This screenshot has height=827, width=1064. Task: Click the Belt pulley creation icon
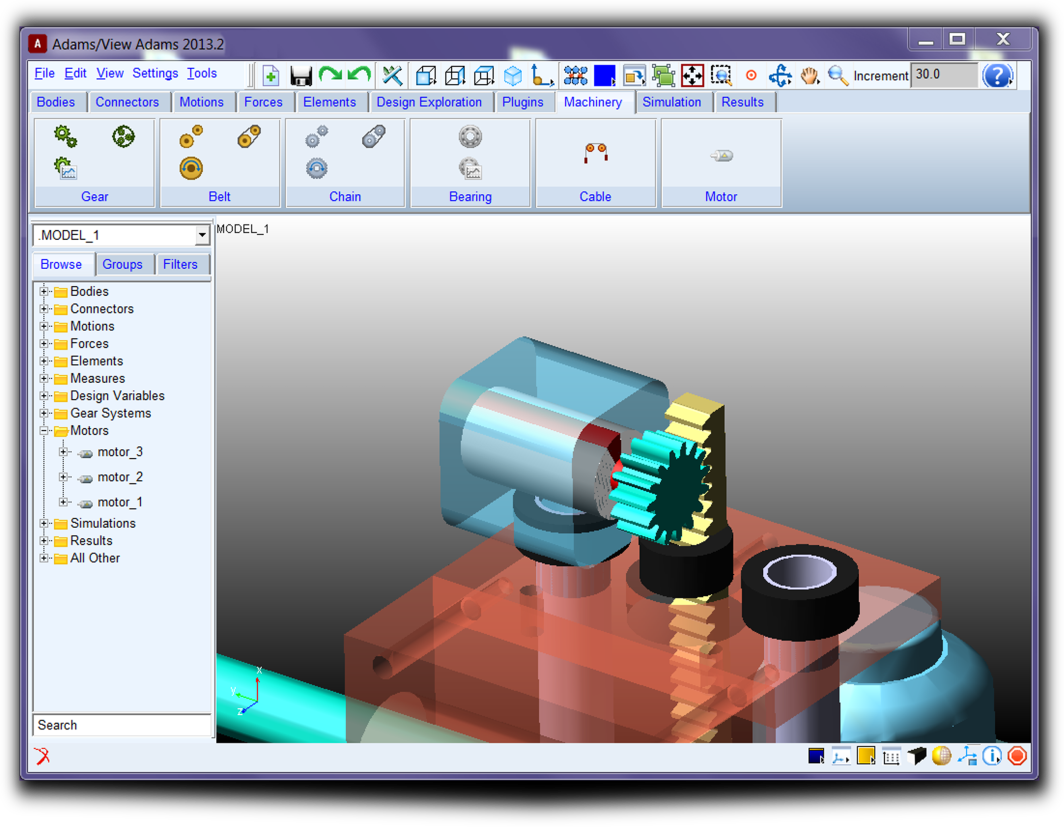click(x=191, y=137)
